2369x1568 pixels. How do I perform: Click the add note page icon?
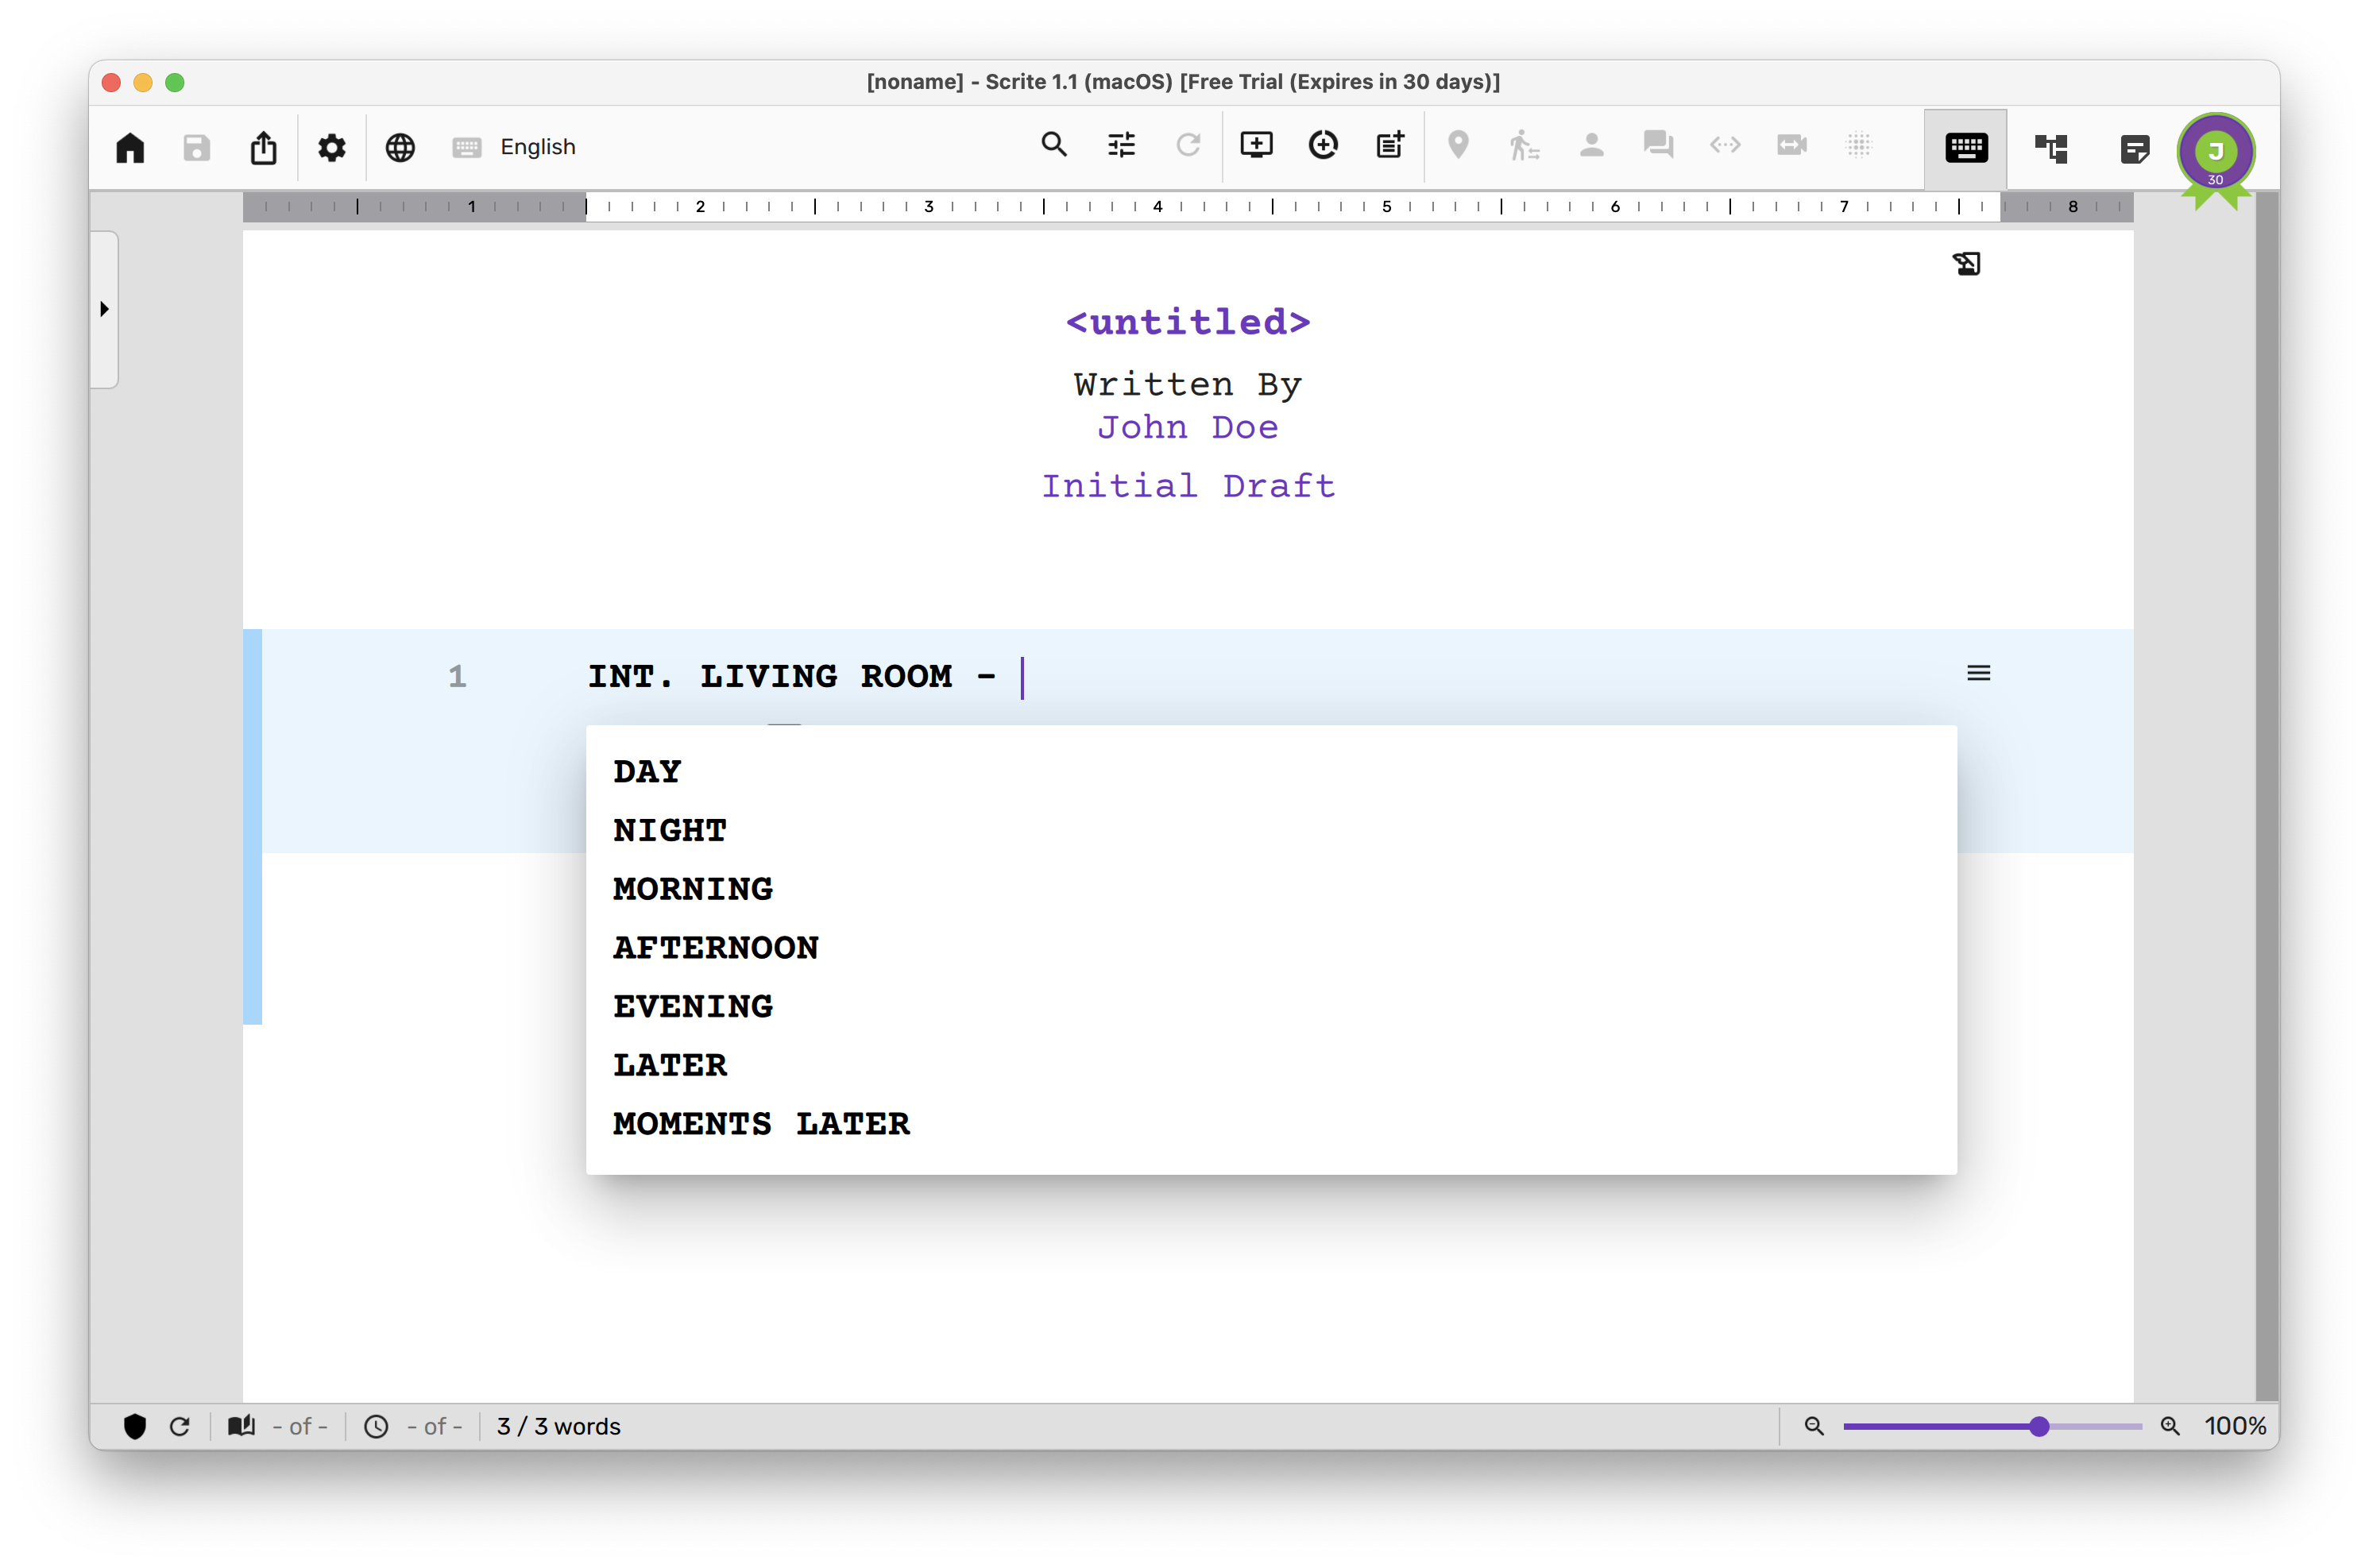coord(1390,145)
